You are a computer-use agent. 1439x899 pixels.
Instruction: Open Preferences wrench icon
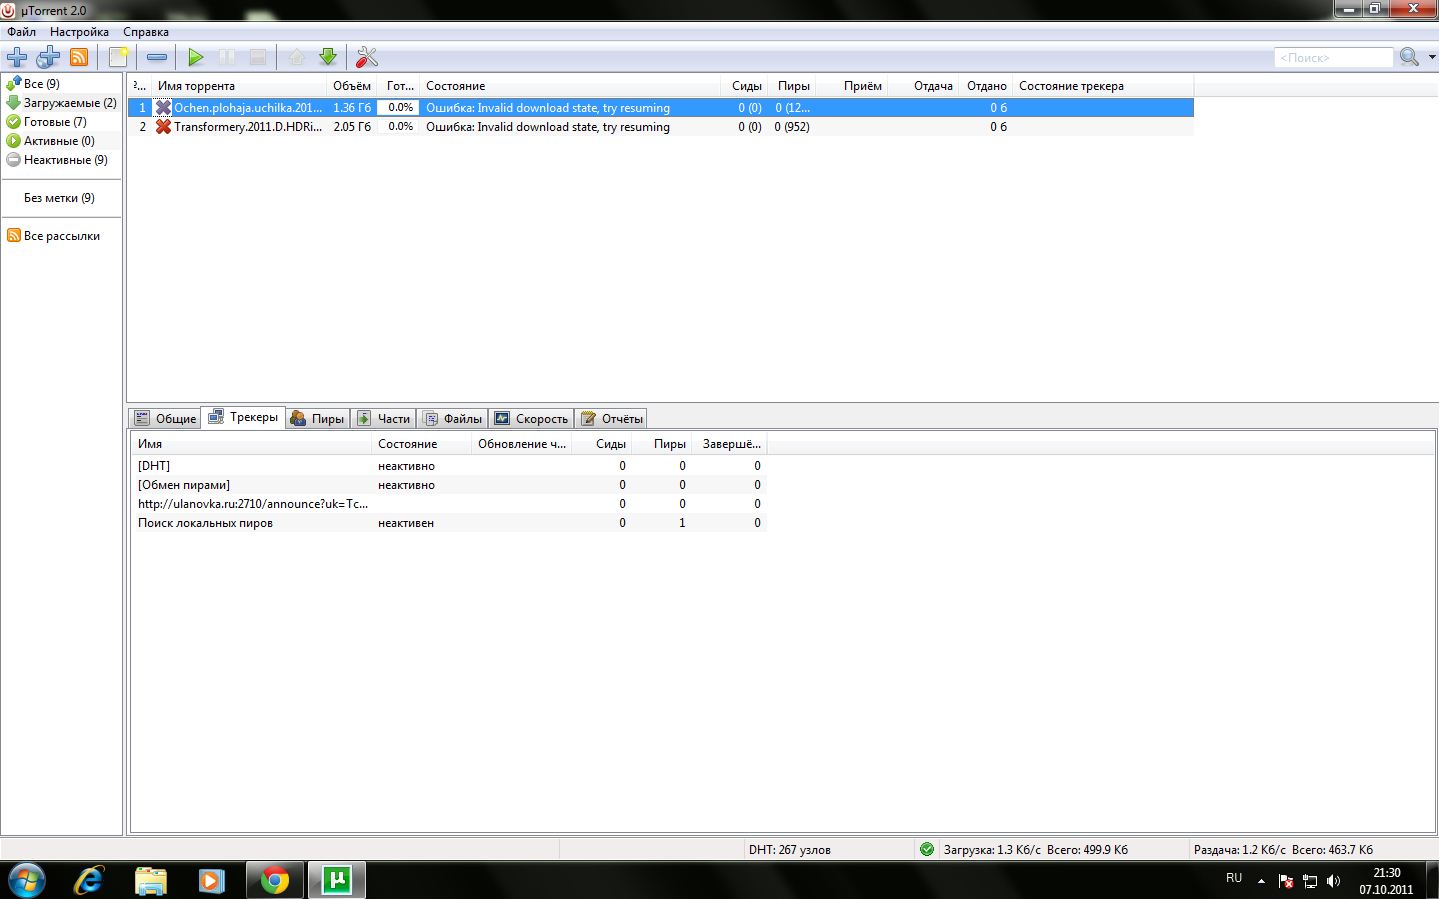[367, 57]
